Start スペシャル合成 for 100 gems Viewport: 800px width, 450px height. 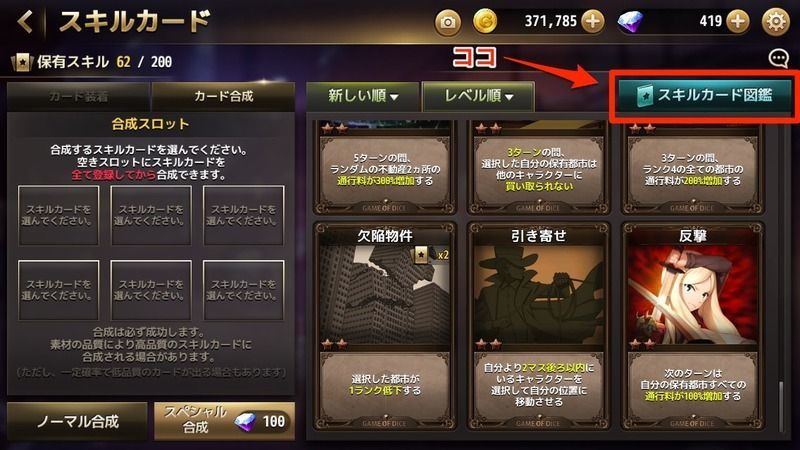(x=224, y=421)
